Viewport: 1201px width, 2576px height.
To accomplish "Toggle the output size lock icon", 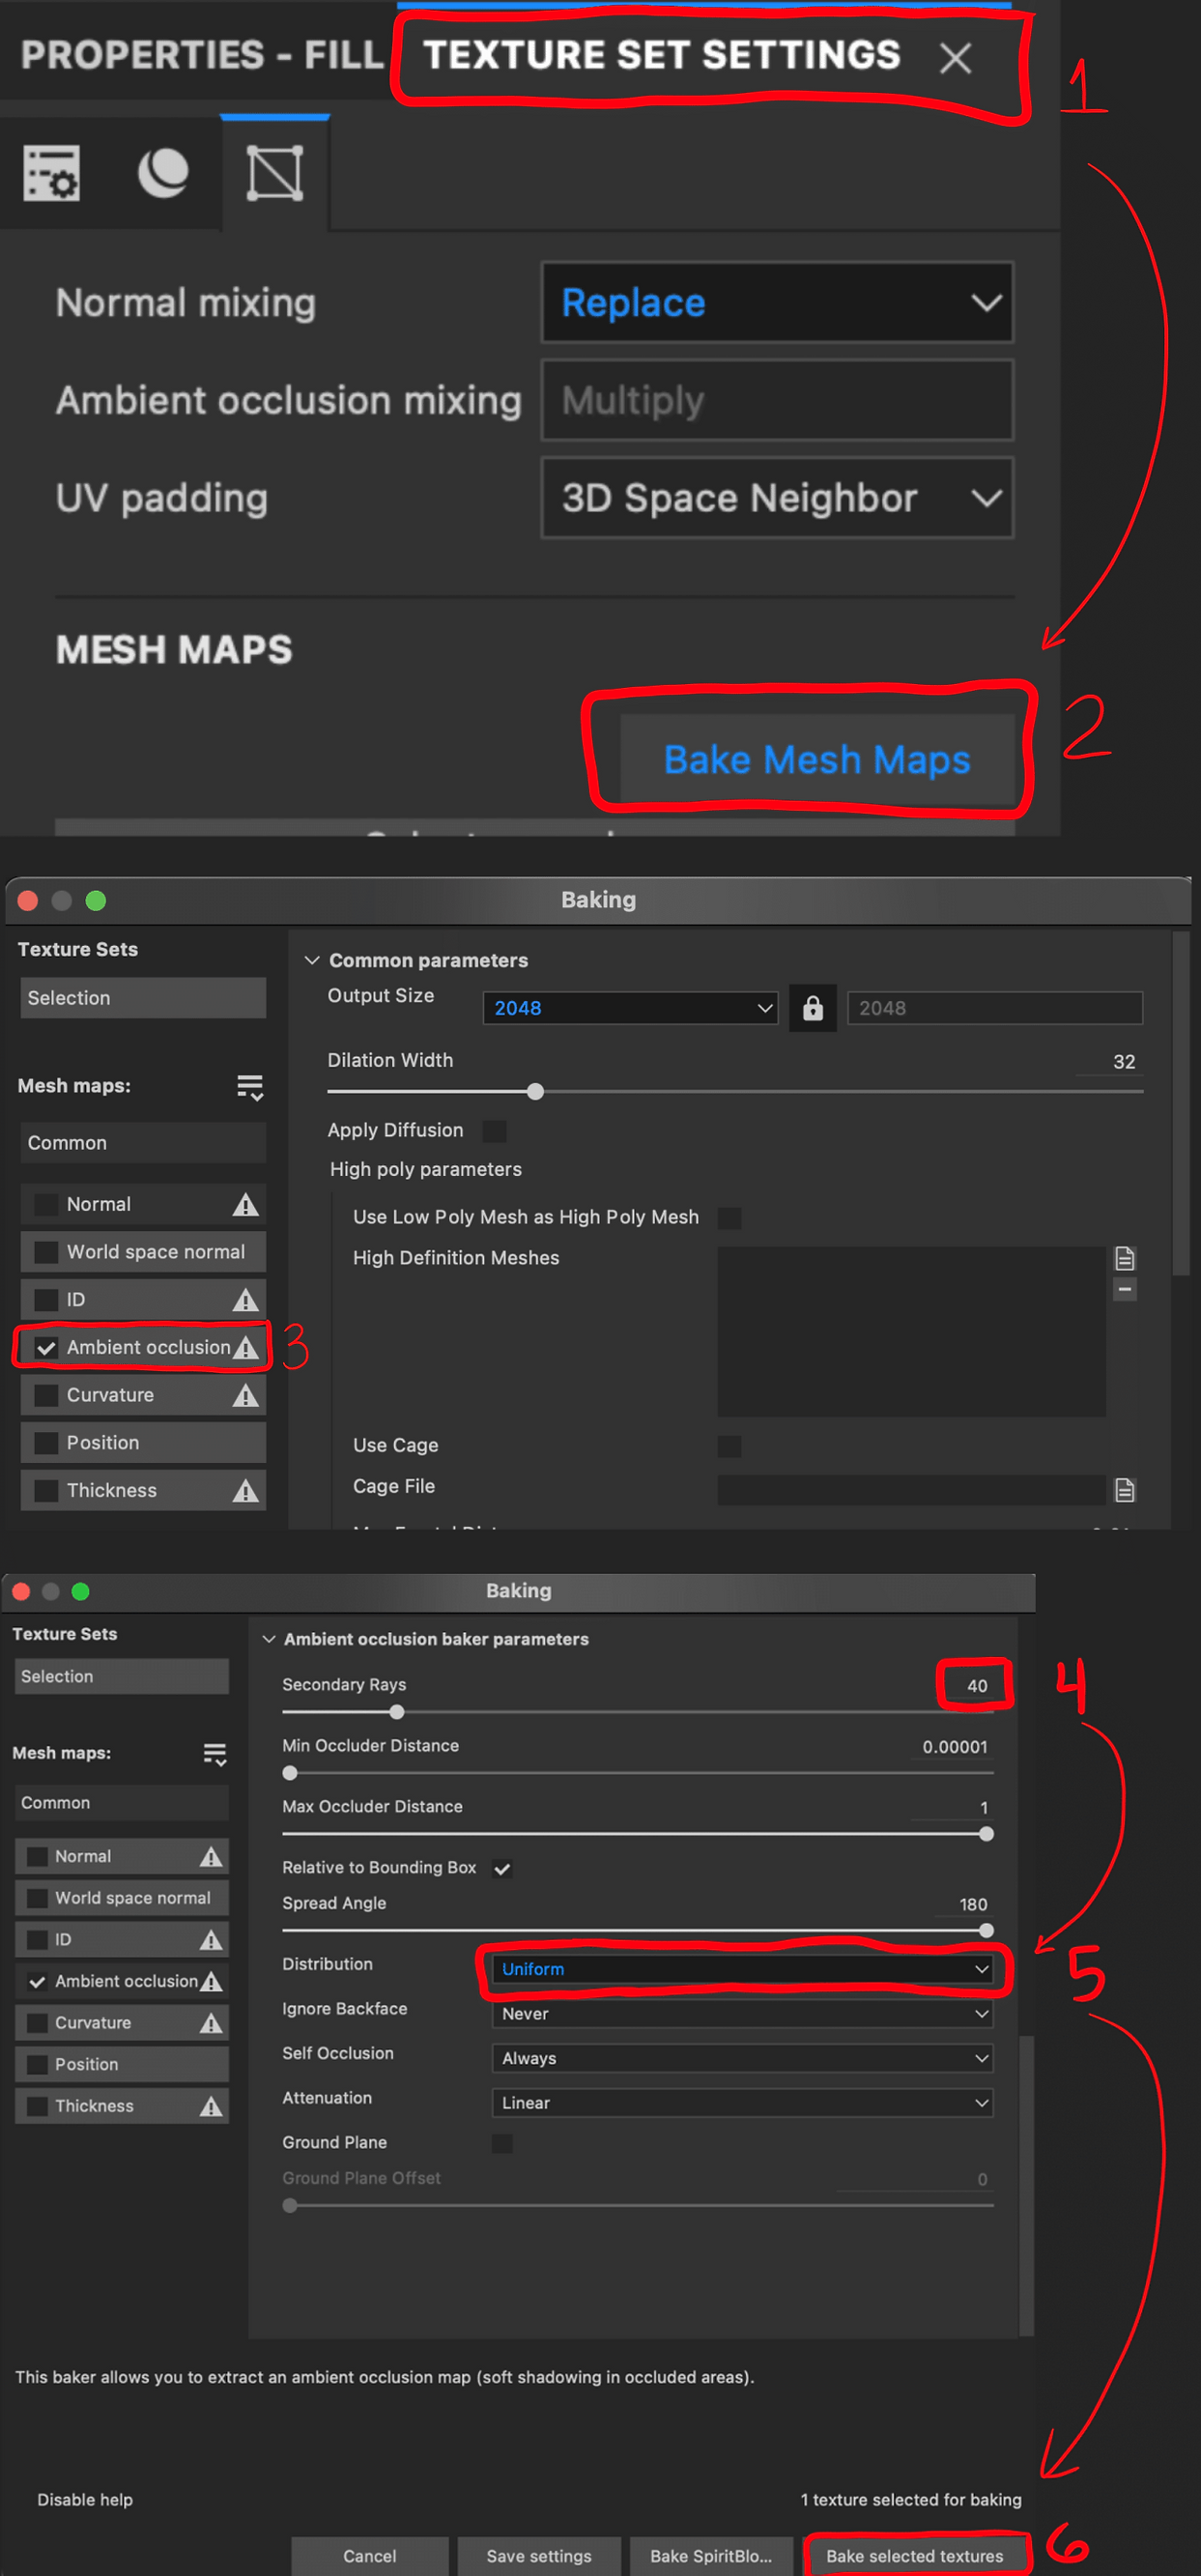I will coord(812,1007).
